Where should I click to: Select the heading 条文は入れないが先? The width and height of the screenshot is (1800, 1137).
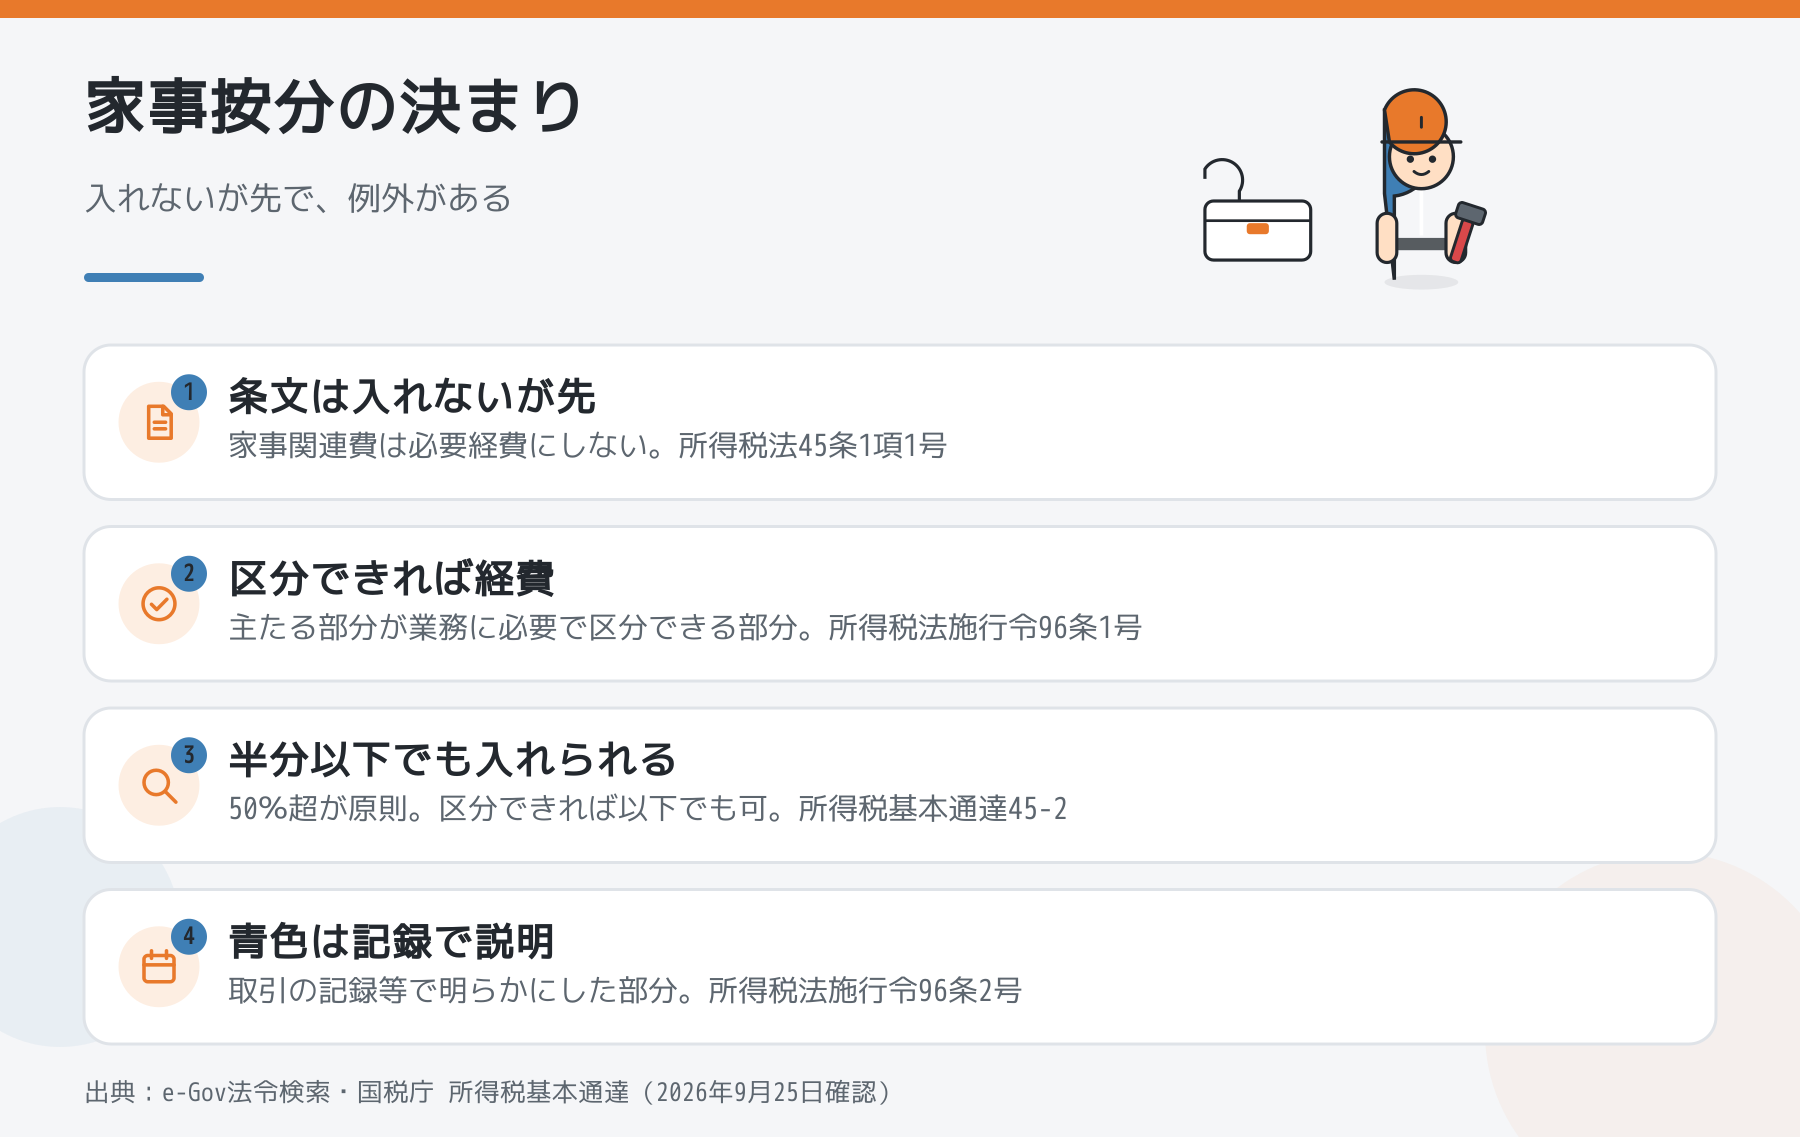pyautogui.click(x=412, y=396)
